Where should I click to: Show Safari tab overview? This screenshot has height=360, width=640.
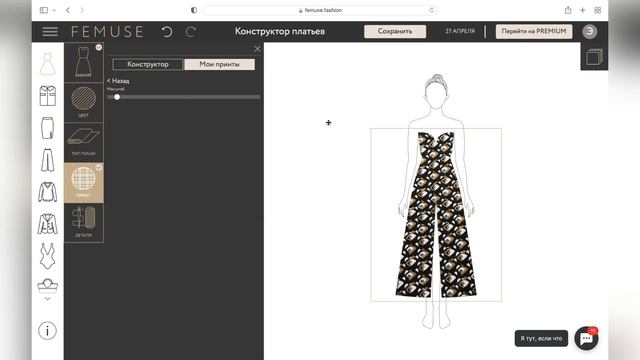(x=598, y=10)
